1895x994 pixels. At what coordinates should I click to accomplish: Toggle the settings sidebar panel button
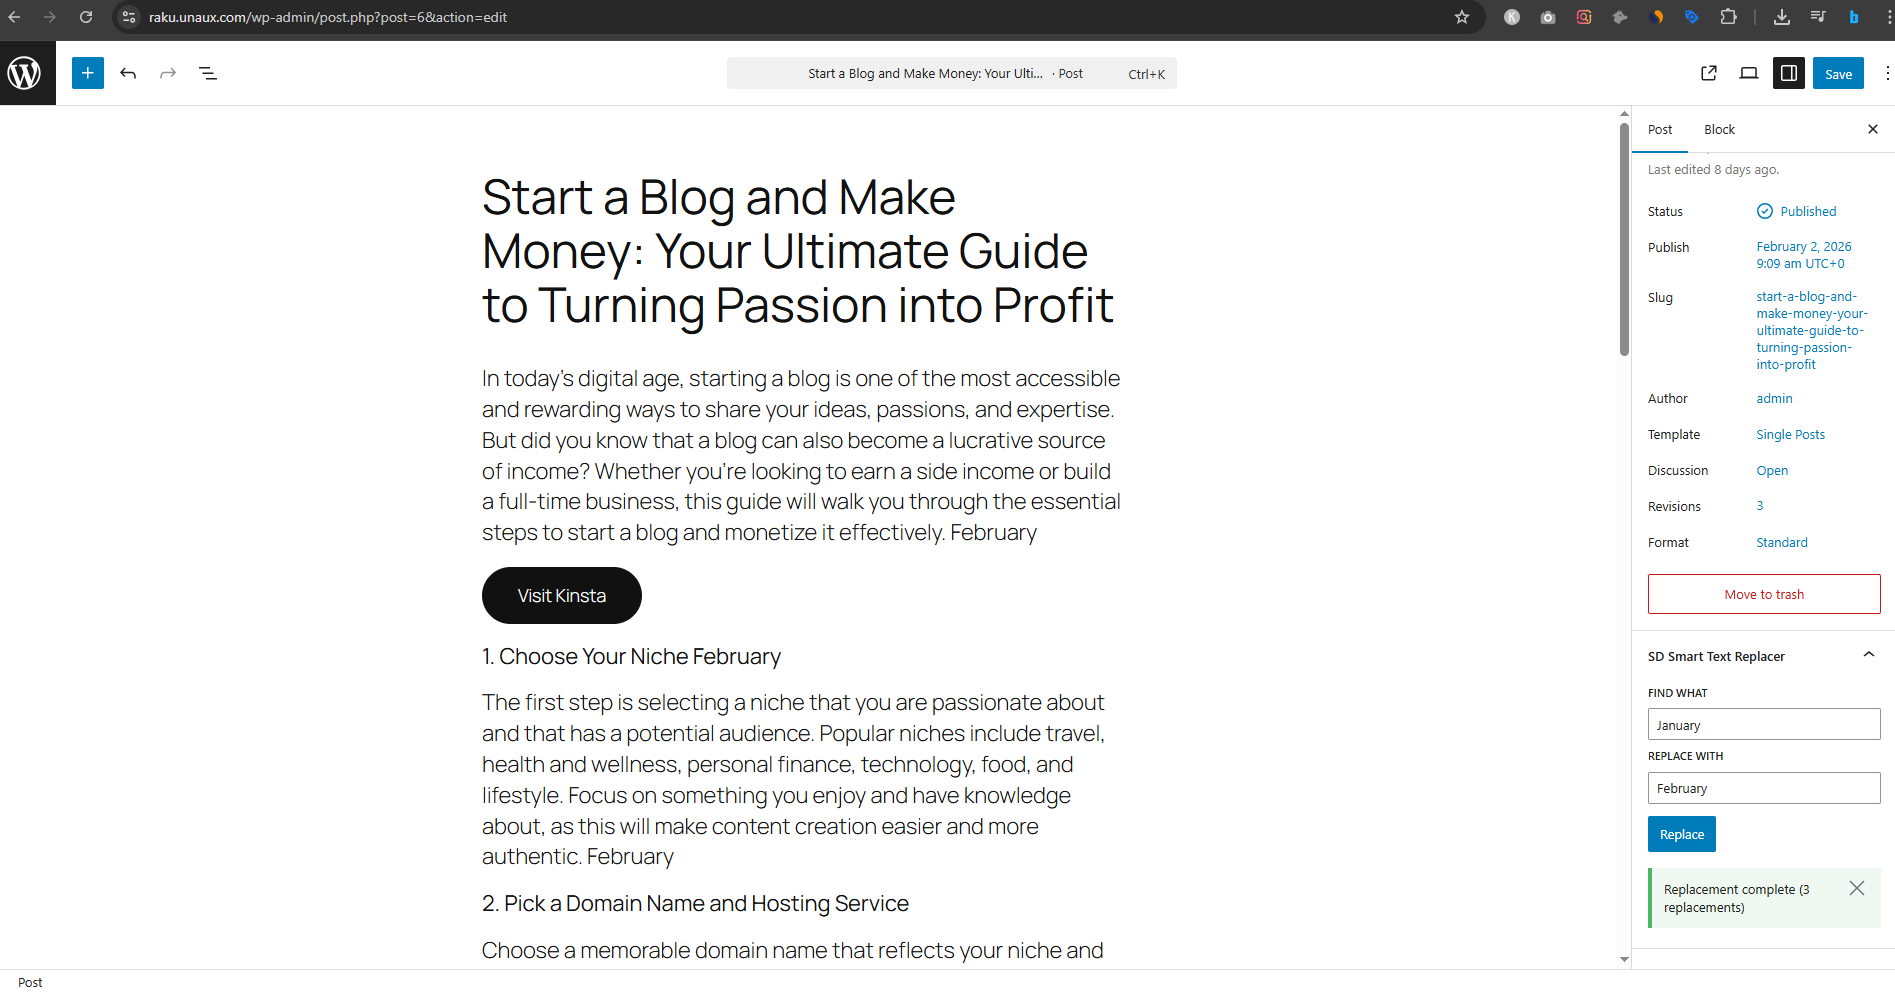click(x=1789, y=73)
